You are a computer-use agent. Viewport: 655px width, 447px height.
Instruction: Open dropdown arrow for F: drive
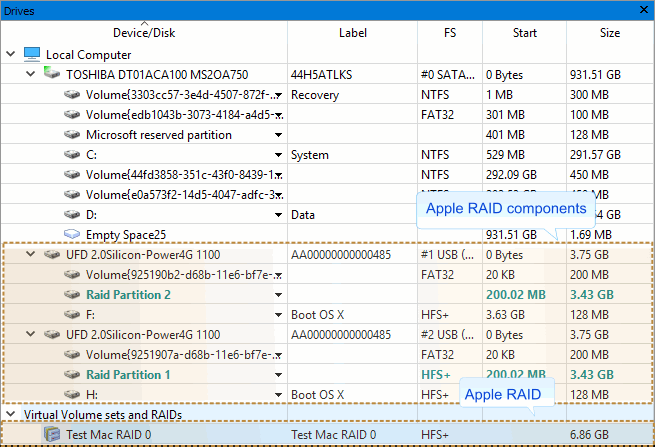(278, 315)
